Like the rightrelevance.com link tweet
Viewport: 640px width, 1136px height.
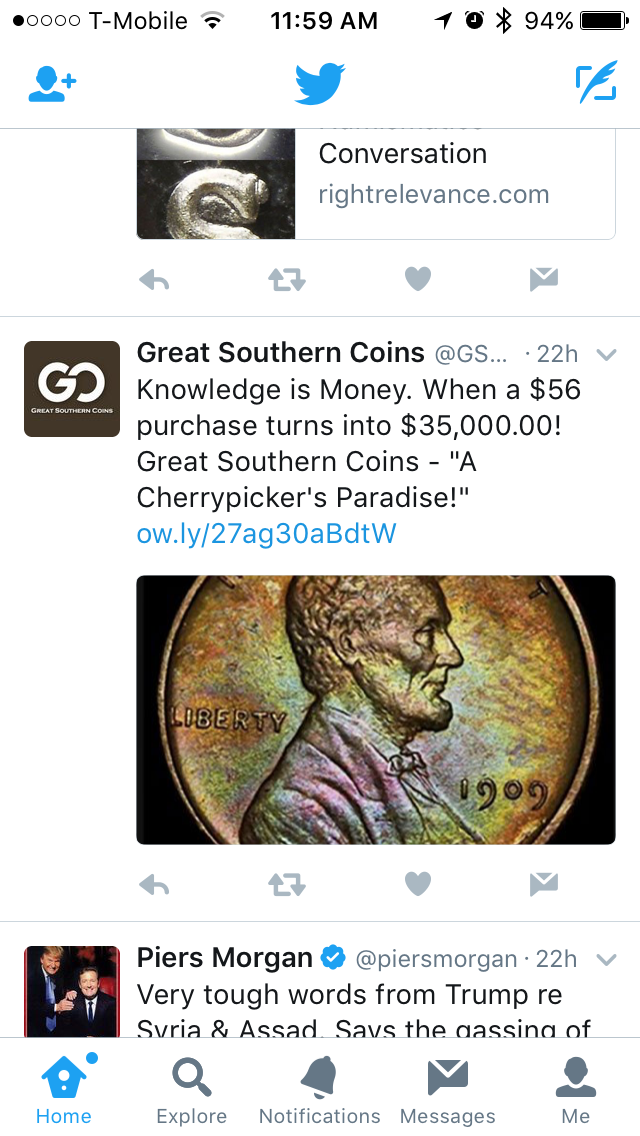tap(417, 279)
